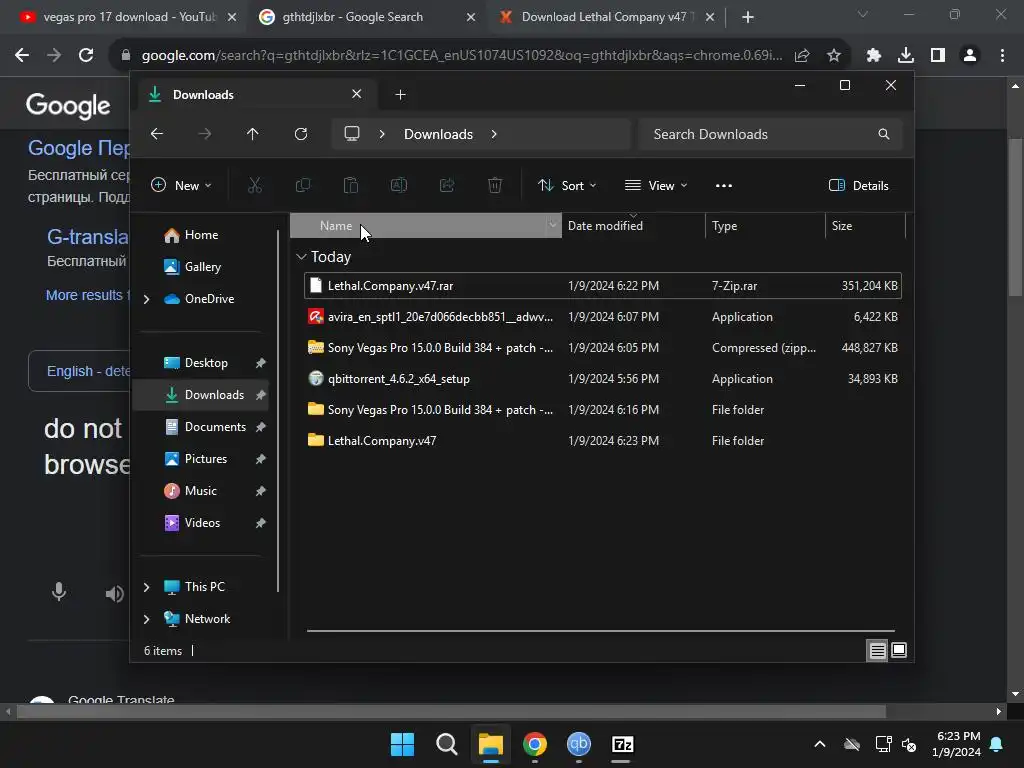The height and width of the screenshot is (768, 1024).
Task: Click the Share icon in Explorer toolbar
Action: point(447,185)
